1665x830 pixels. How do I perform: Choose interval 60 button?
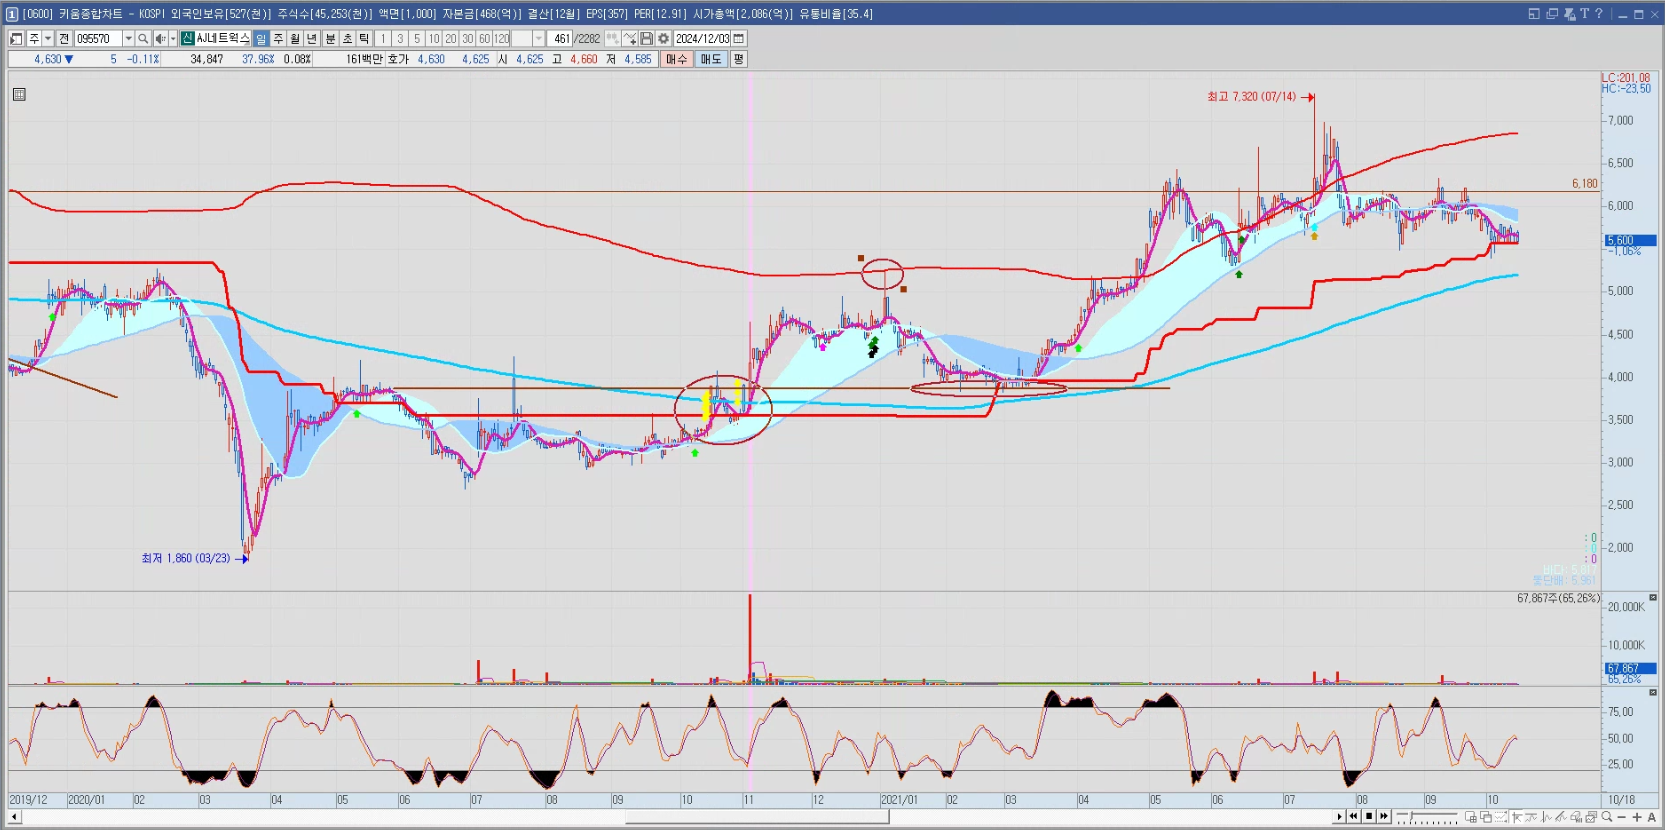click(x=484, y=38)
